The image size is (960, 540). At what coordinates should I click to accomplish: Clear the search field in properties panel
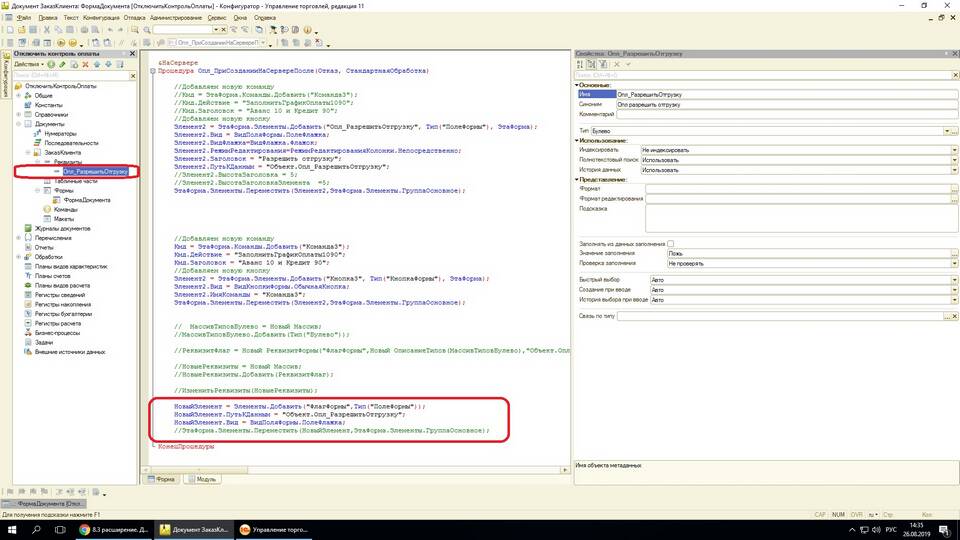pos(955,75)
